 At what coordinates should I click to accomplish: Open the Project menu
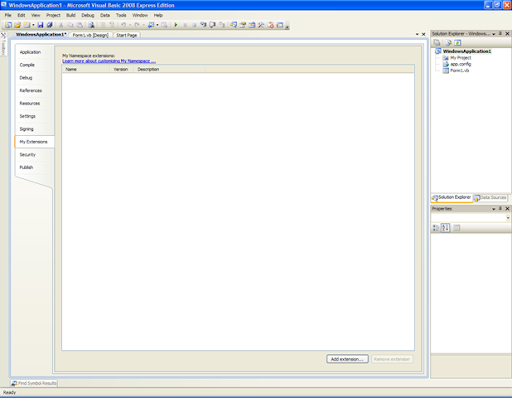[x=53, y=15]
